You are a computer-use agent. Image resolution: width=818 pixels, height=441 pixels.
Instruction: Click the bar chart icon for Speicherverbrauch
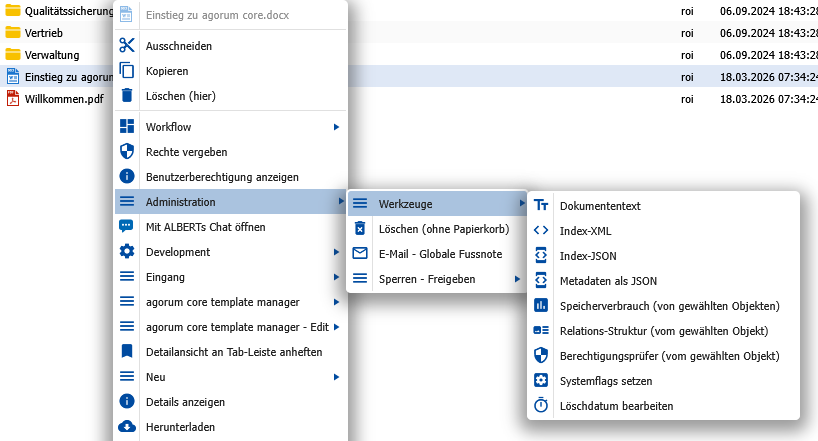point(541,306)
